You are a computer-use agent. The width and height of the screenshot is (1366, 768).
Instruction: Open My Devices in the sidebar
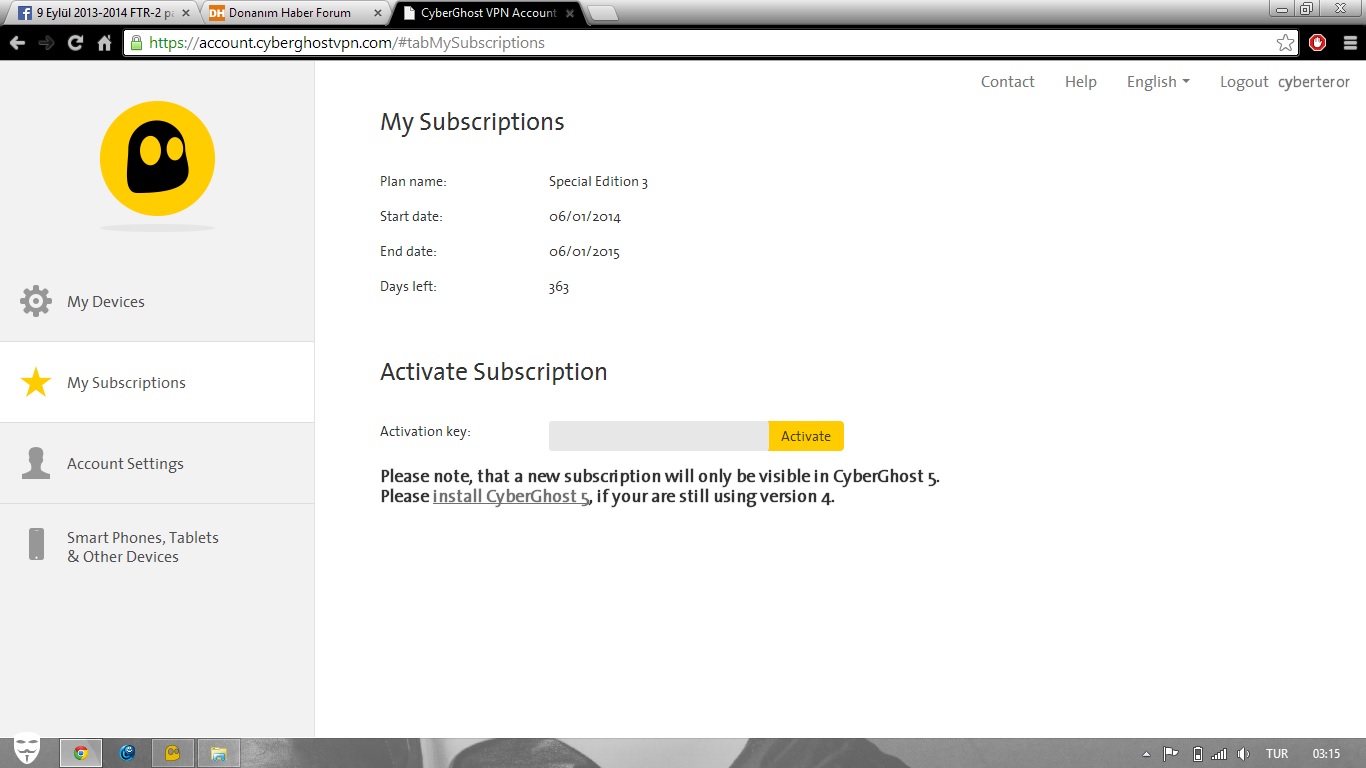coord(157,301)
